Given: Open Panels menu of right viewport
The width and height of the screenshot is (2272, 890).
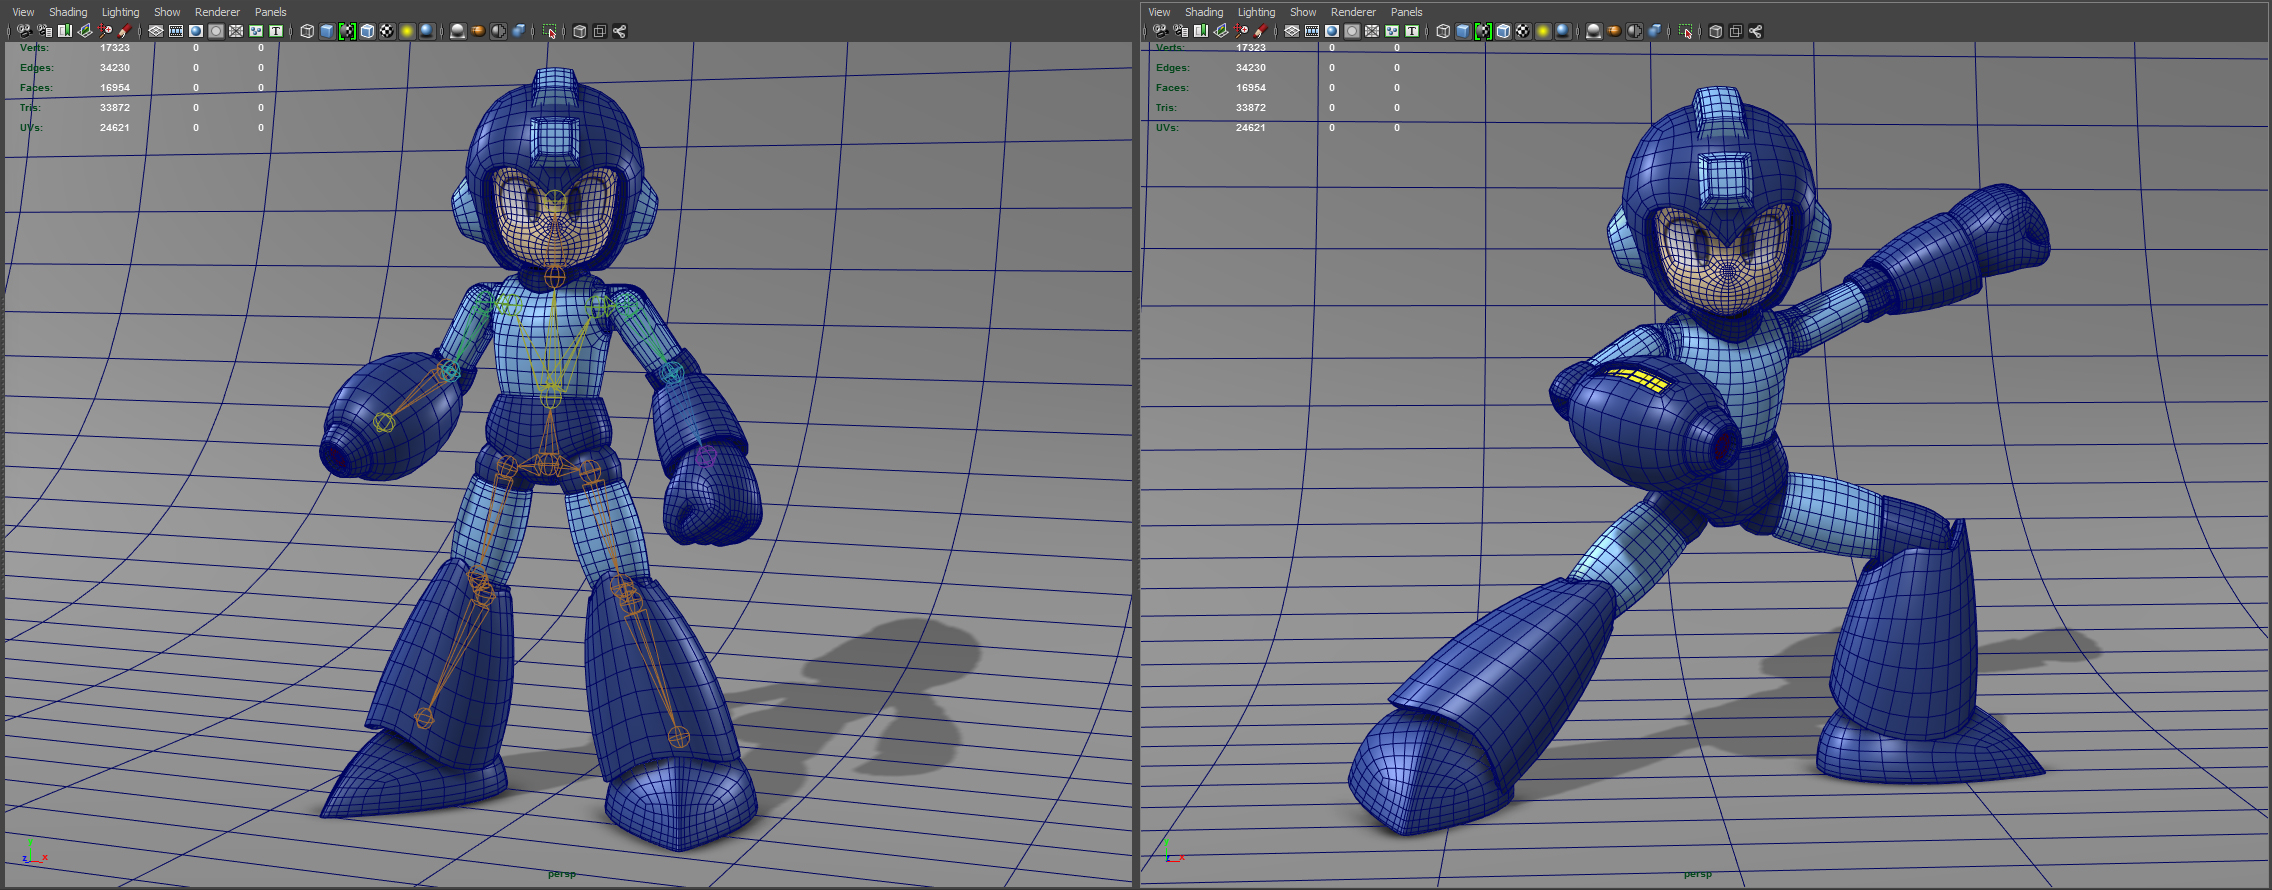Looking at the screenshot, I should 1406,12.
